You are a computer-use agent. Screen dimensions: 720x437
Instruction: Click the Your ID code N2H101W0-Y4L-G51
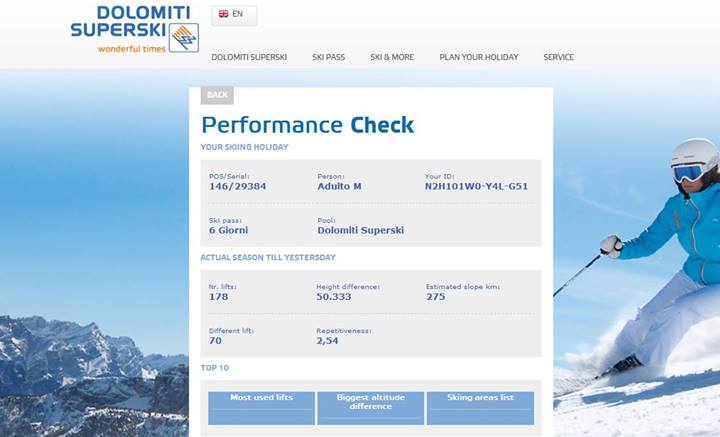[x=476, y=186]
